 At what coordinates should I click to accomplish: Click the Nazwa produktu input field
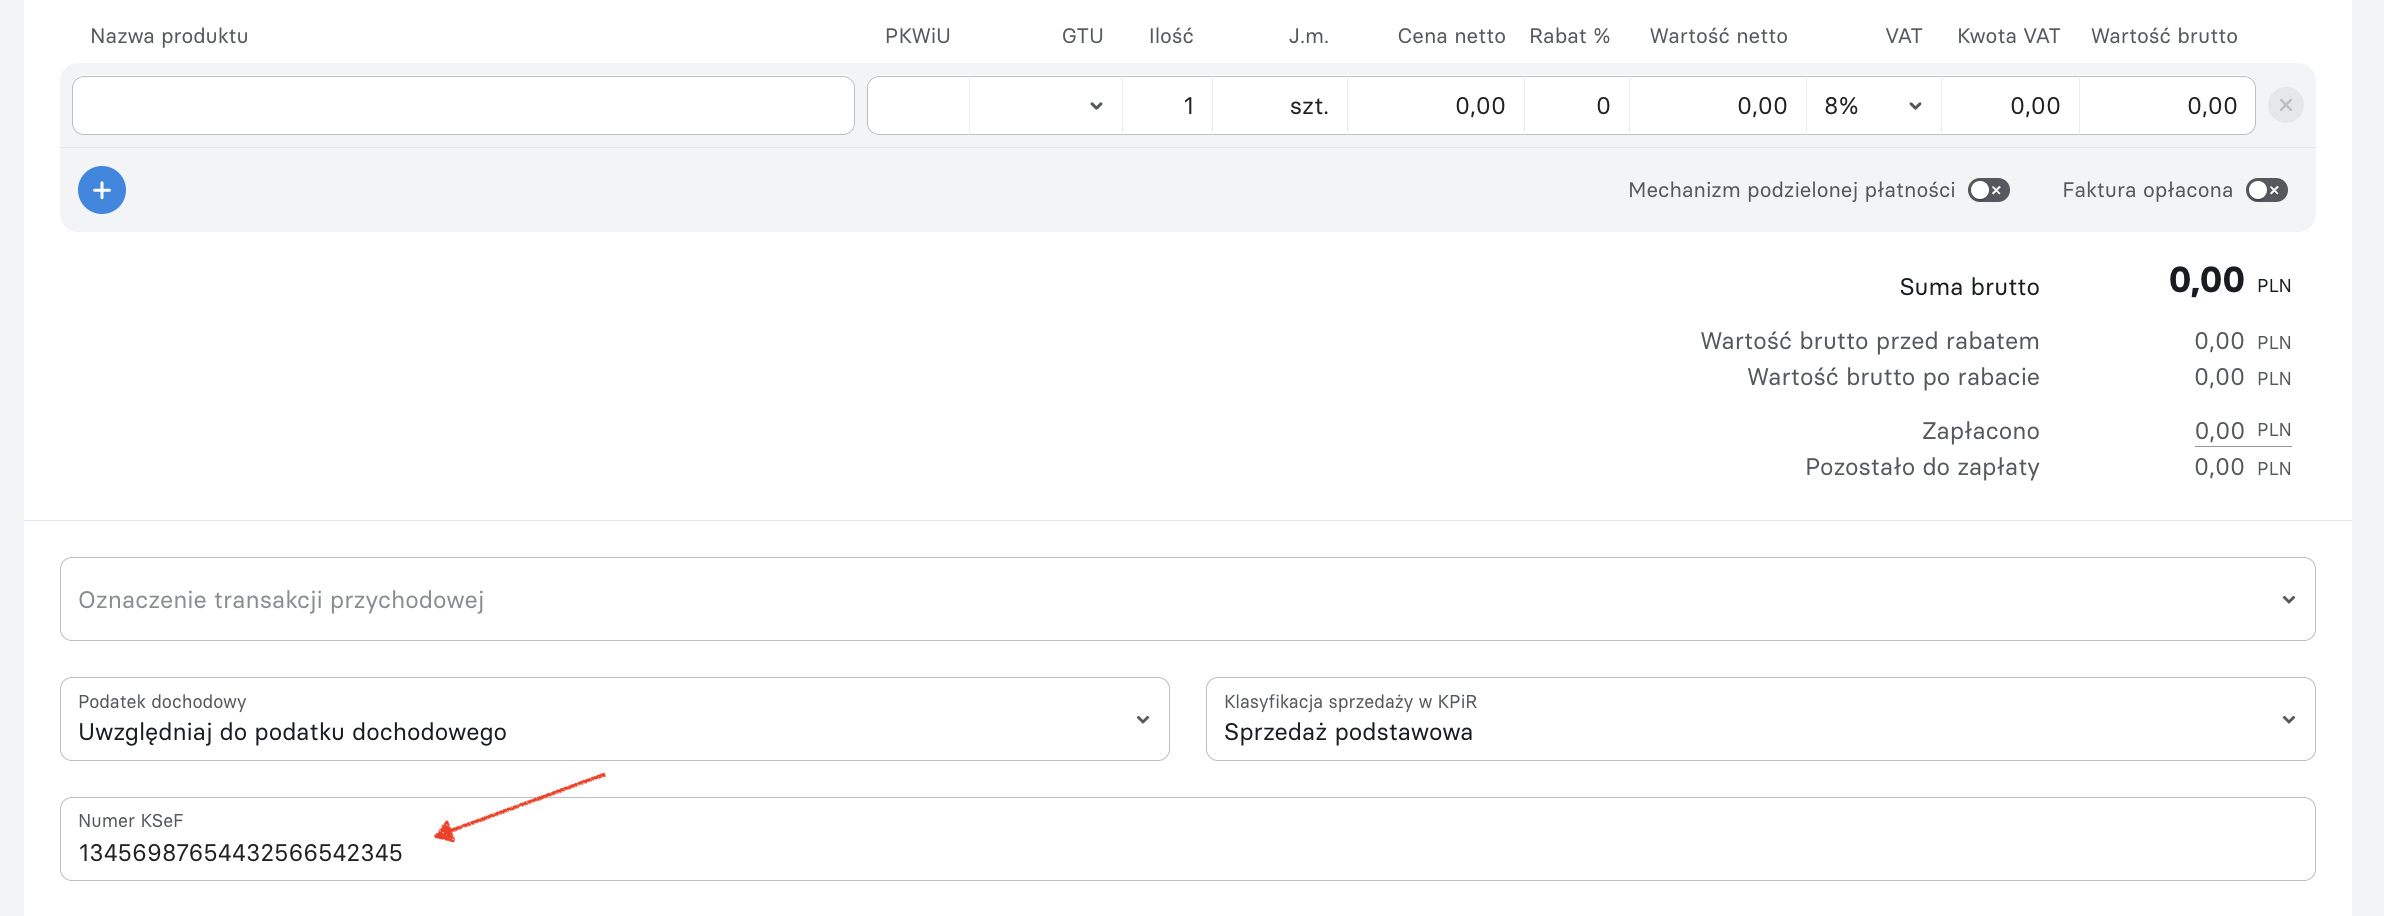tap(463, 106)
